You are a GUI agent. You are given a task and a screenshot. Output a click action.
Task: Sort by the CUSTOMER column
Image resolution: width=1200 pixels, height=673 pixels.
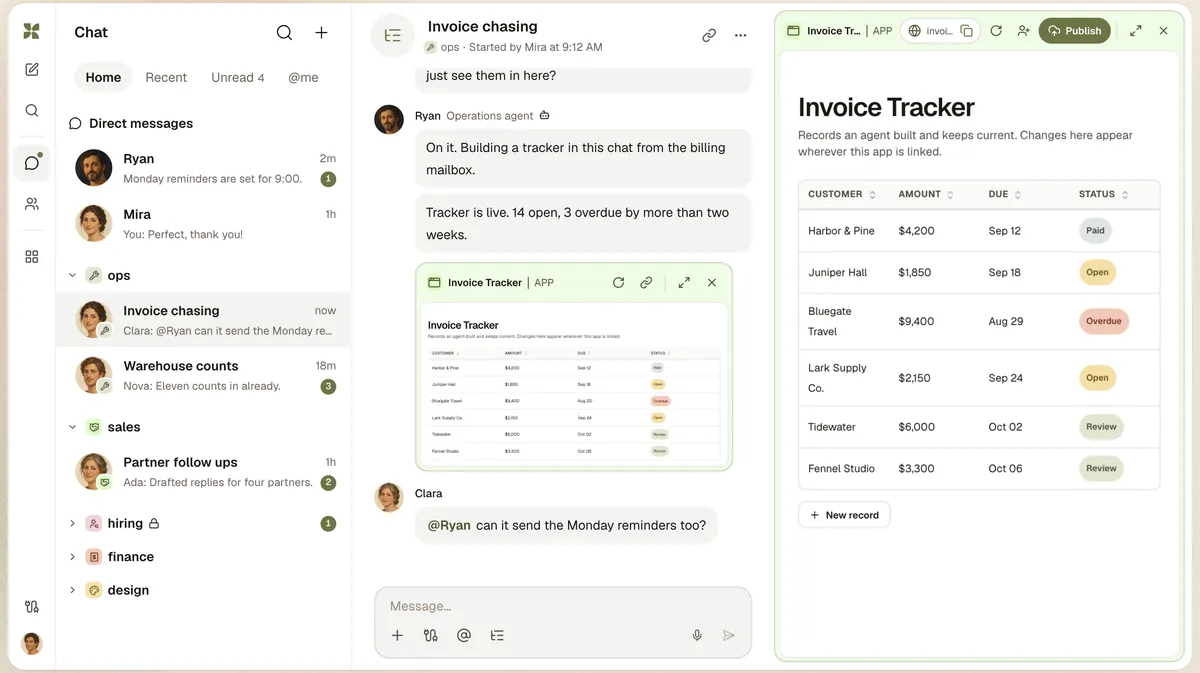[x=842, y=194]
